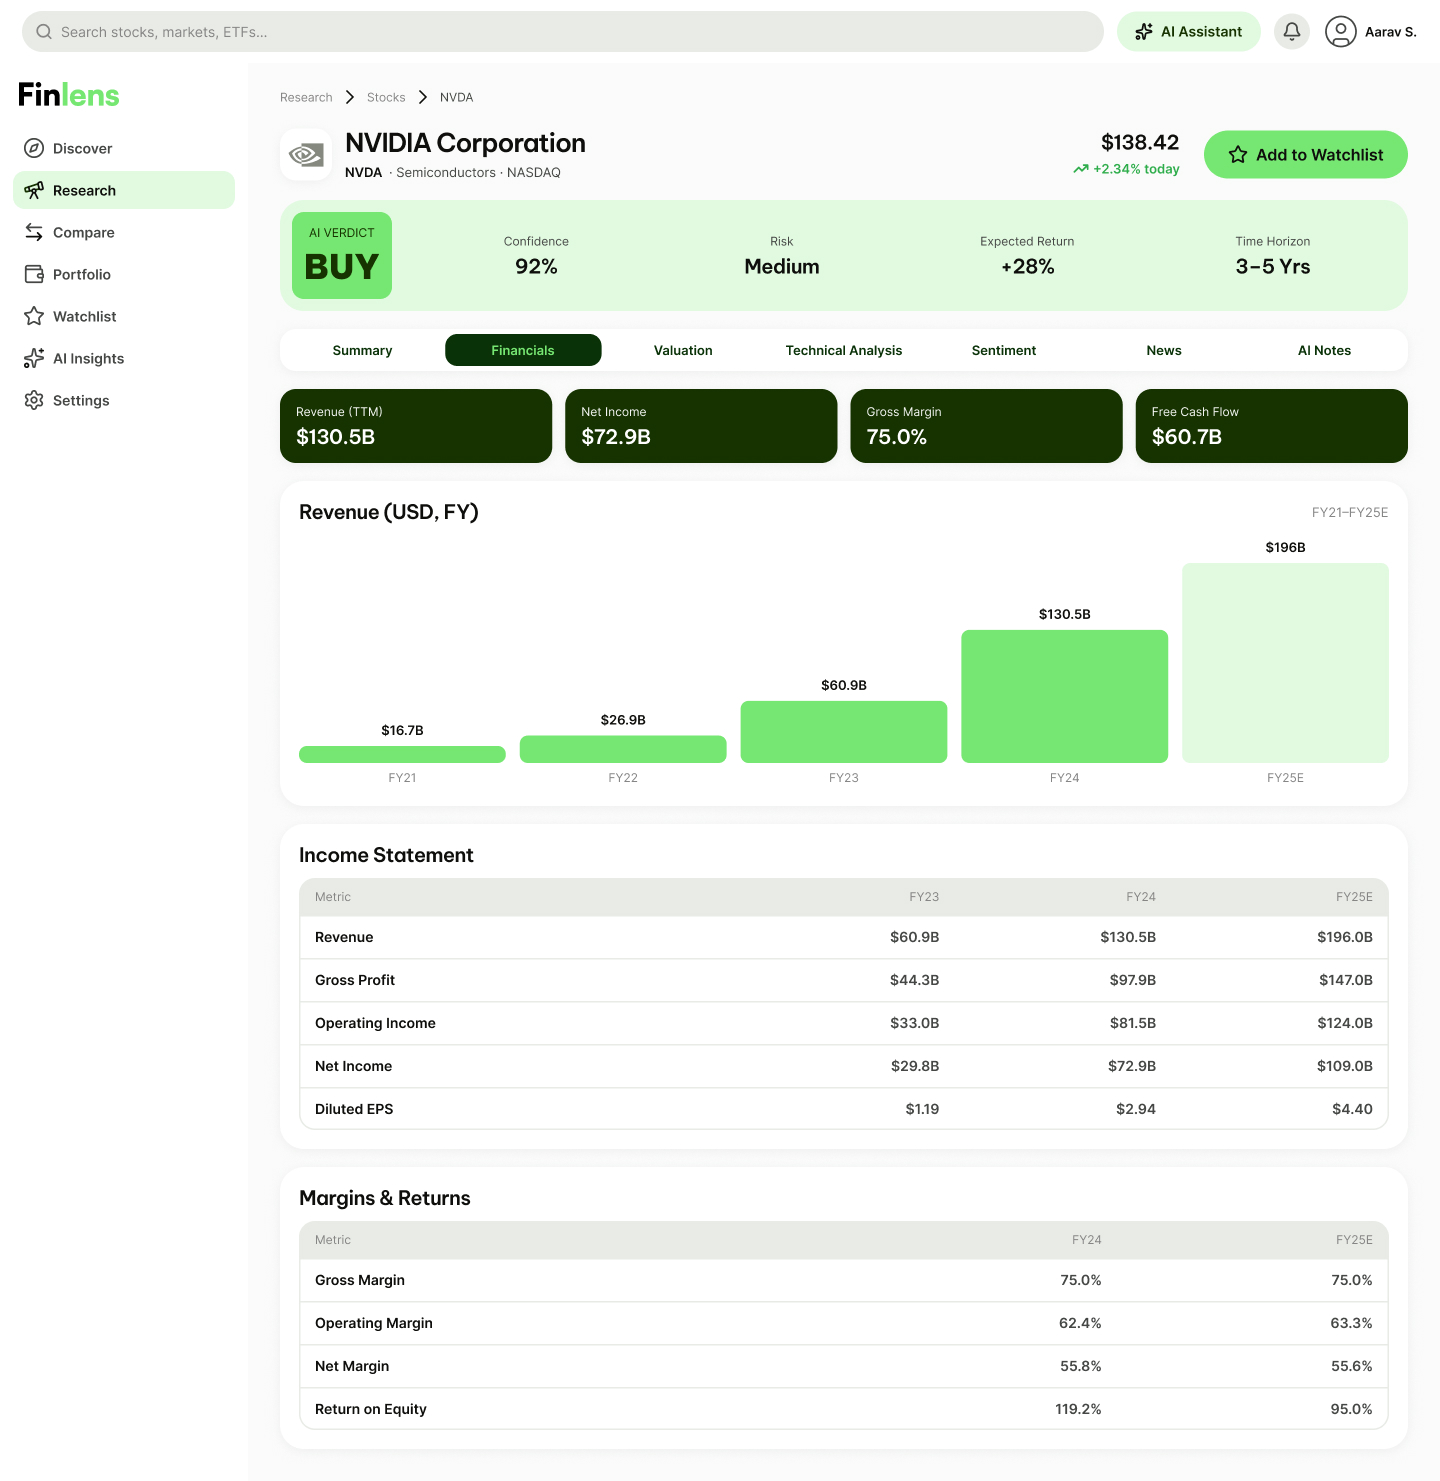Click the Finlens logo
Screen dimensions: 1440x1481
pyautogui.click(x=69, y=95)
